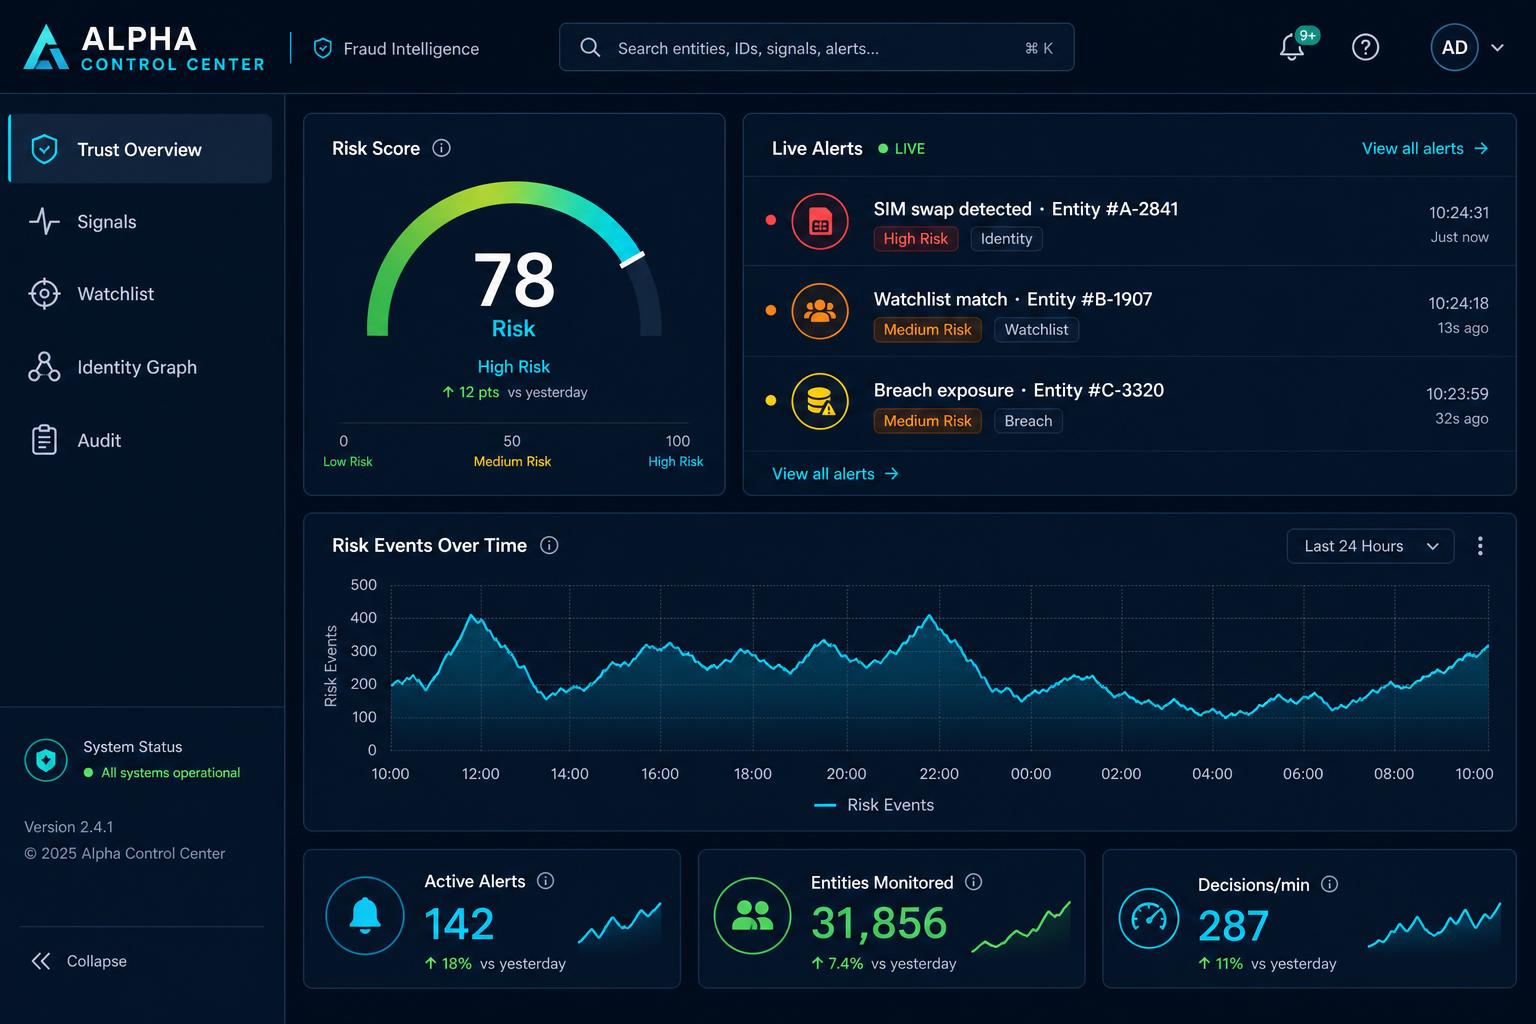Click the Watchlist crosshair target icon
This screenshot has height=1024, width=1536.
click(x=44, y=294)
